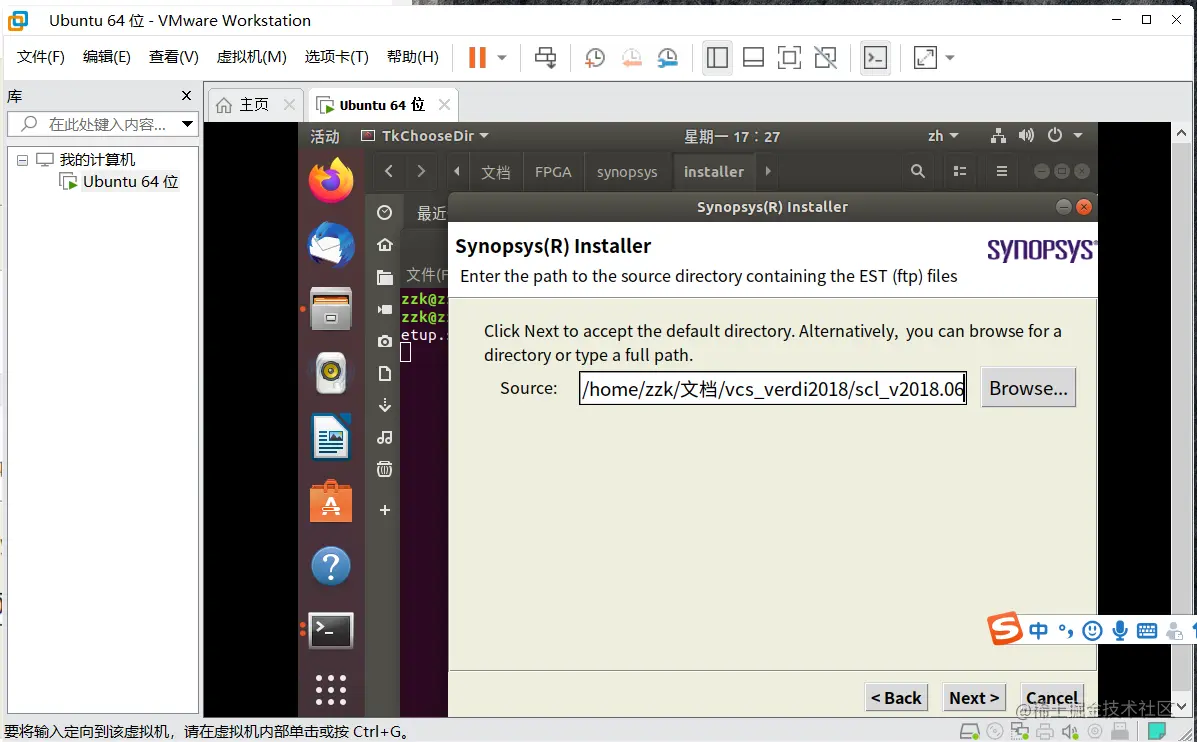Open the 查看(V) menu
The image size is (1197, 742).
click(173, 57)
